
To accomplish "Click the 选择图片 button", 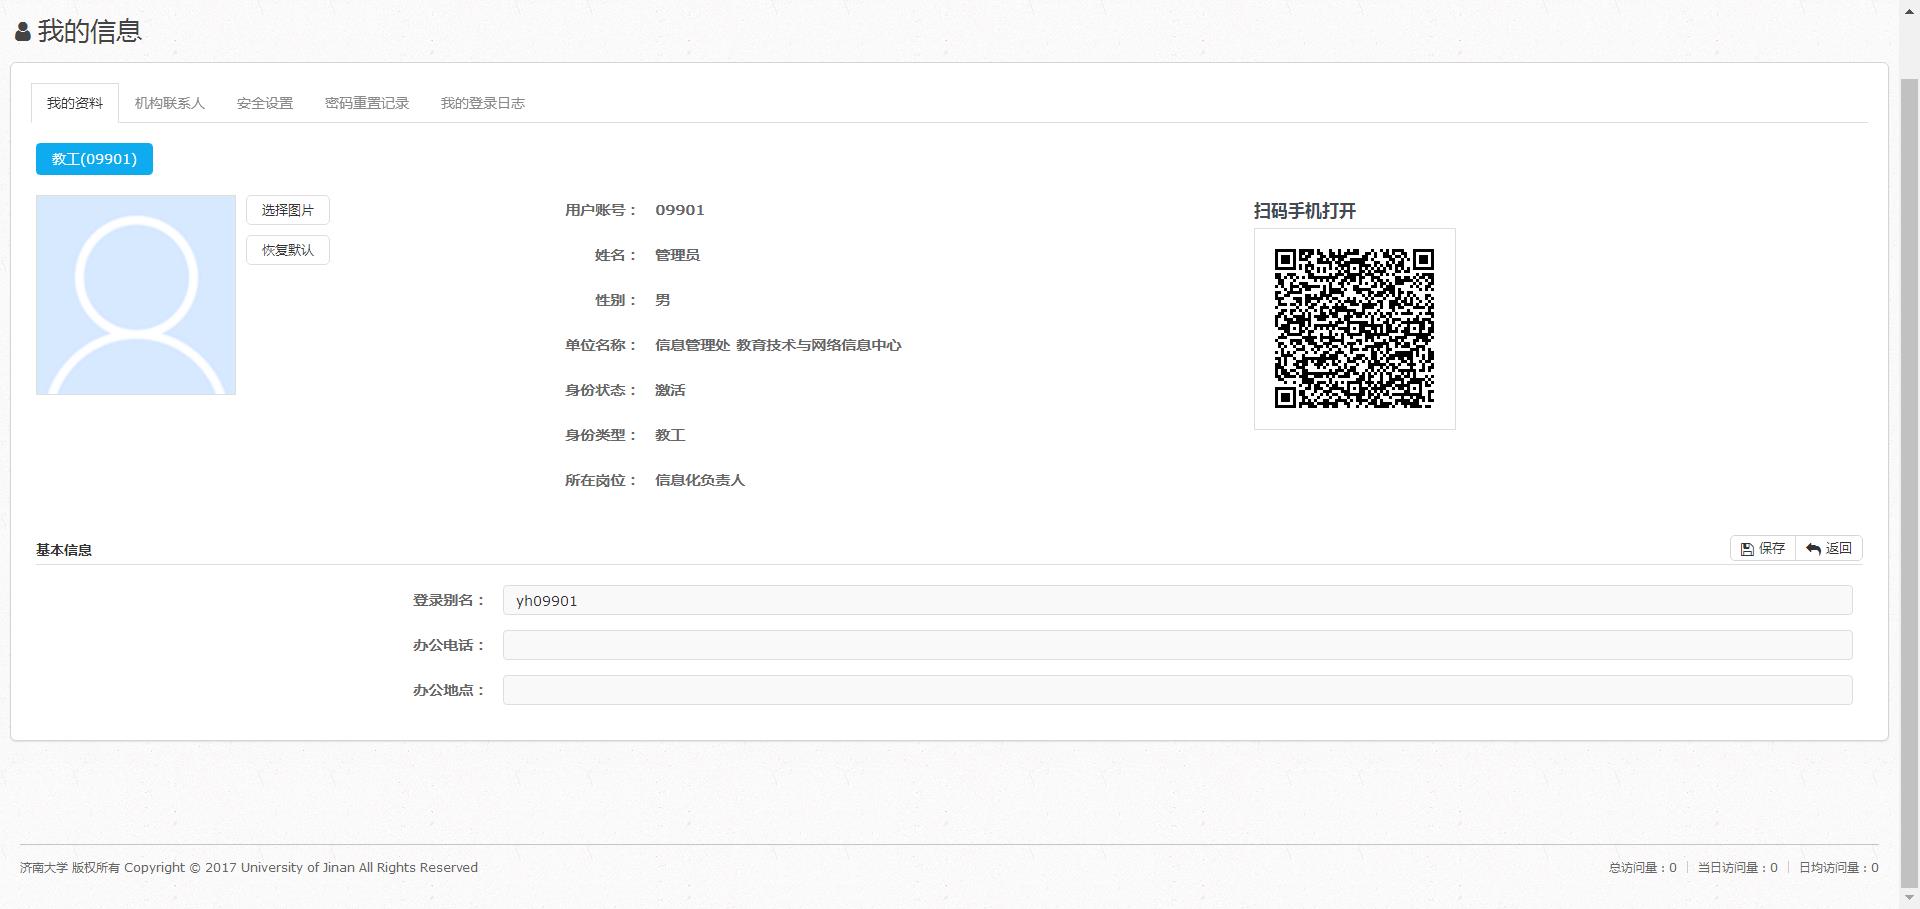I will click(288, 210).
